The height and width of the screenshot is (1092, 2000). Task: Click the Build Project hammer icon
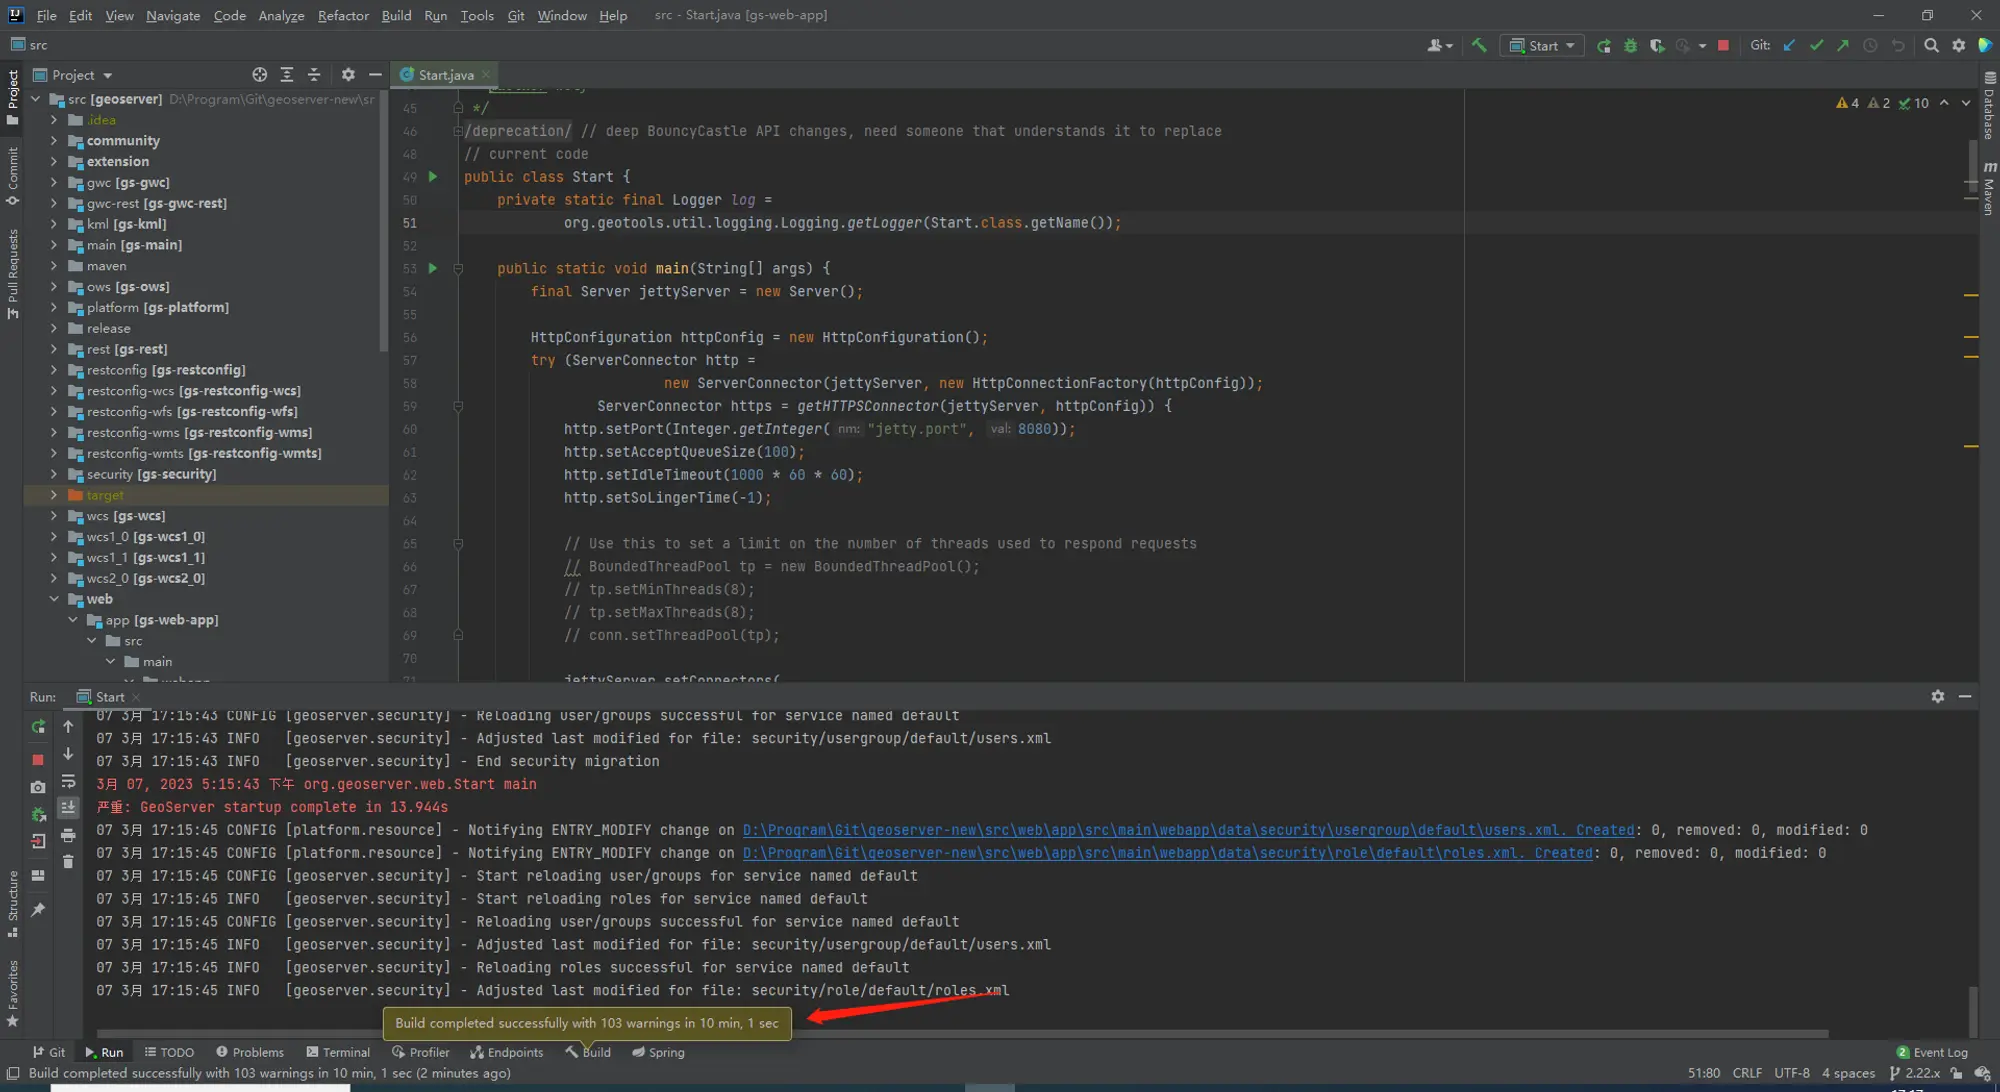tap(1479, 45)
